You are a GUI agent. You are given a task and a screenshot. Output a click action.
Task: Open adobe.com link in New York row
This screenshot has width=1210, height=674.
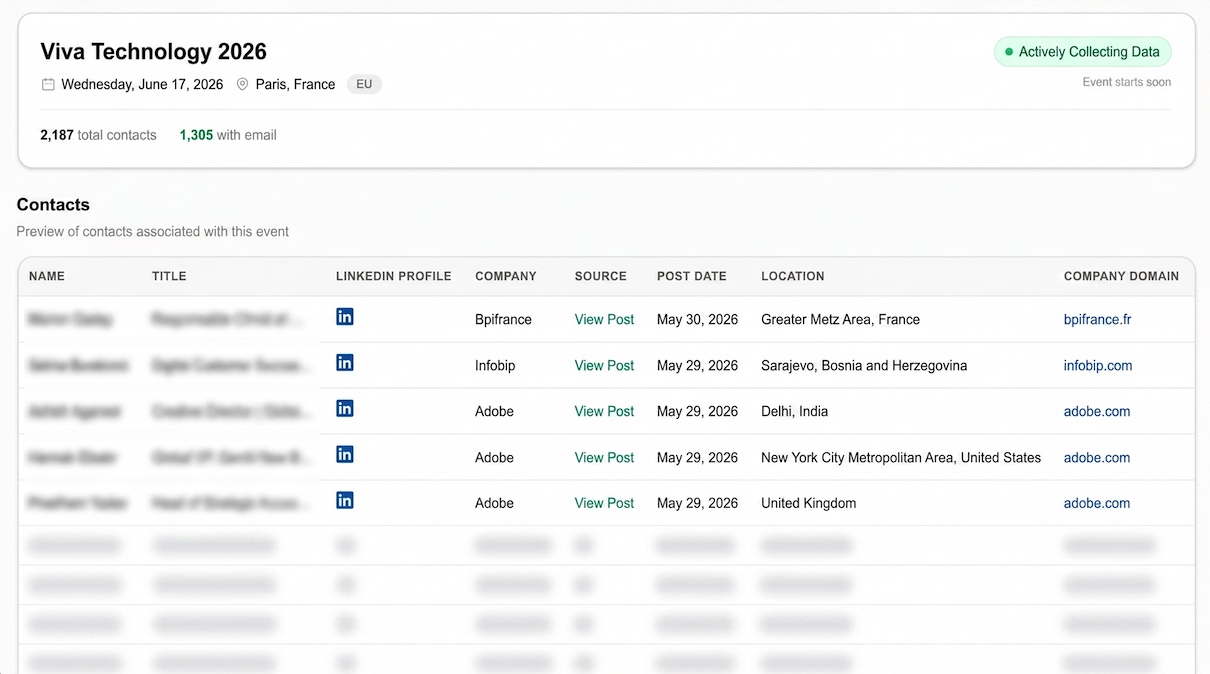point(1097,458)
